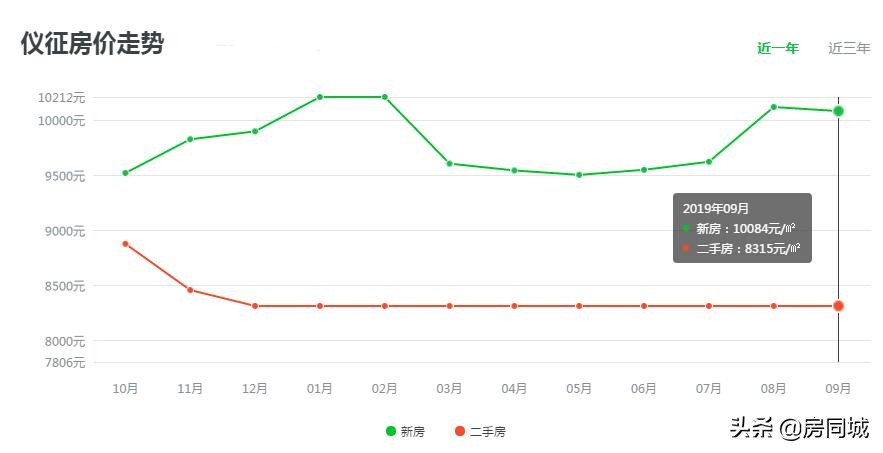The width and height of the screenshot is (883, 453).
Task: Click the highlighted 二手房 point for 09月
Action: [838, 306]
